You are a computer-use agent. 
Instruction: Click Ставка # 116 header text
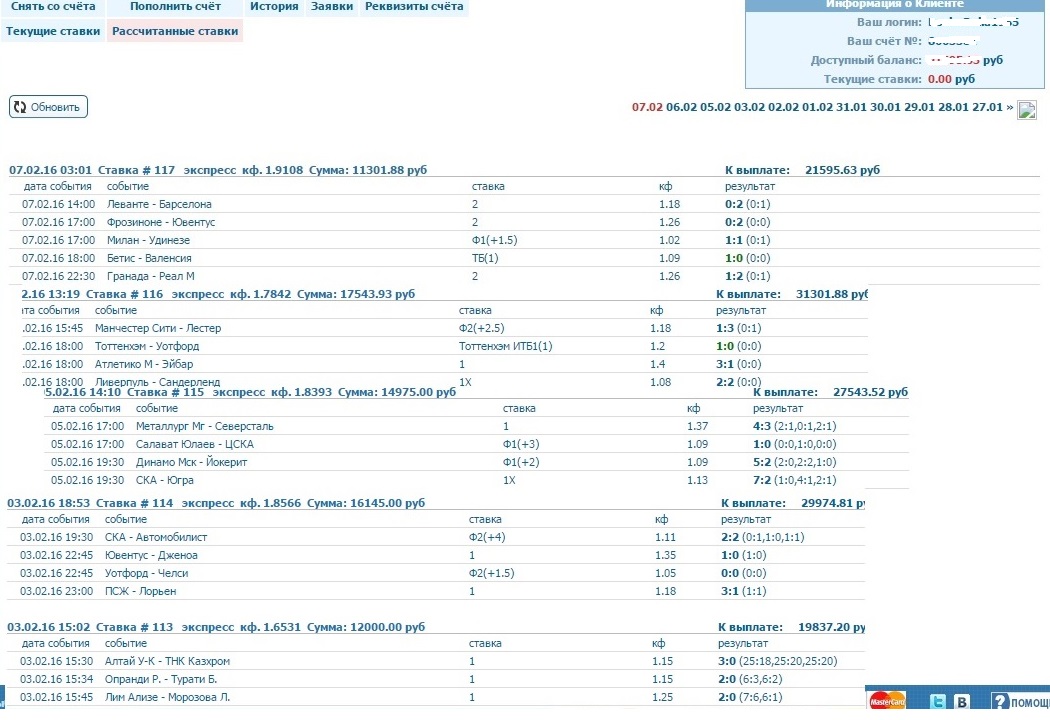pos(125,294)
